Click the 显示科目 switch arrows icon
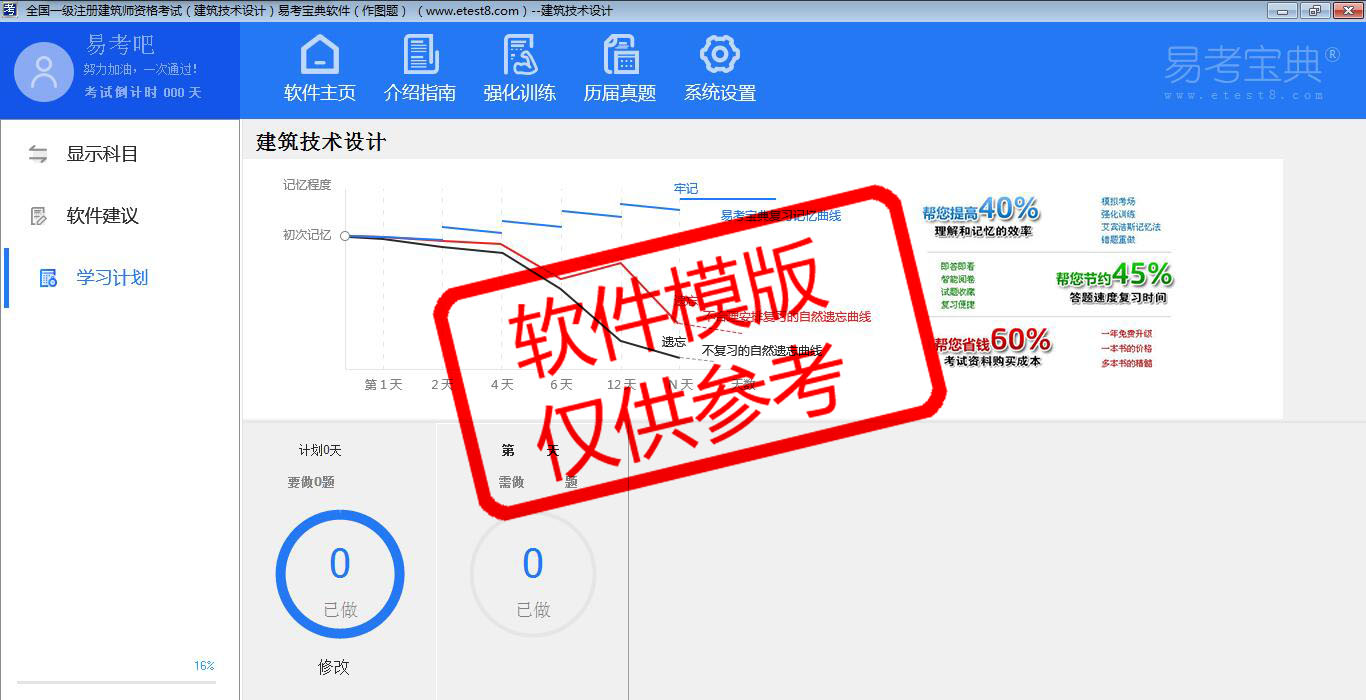 tap(38, 154)
